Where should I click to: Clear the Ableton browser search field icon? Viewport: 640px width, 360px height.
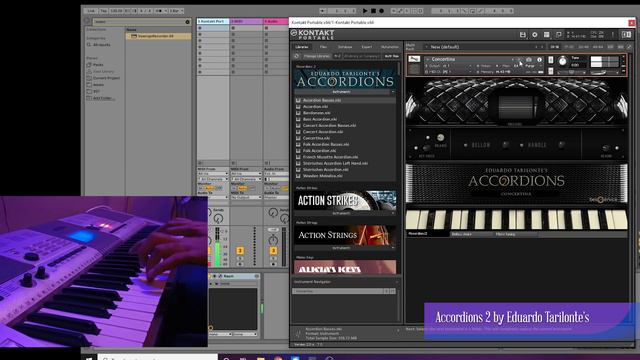(187, 22)
